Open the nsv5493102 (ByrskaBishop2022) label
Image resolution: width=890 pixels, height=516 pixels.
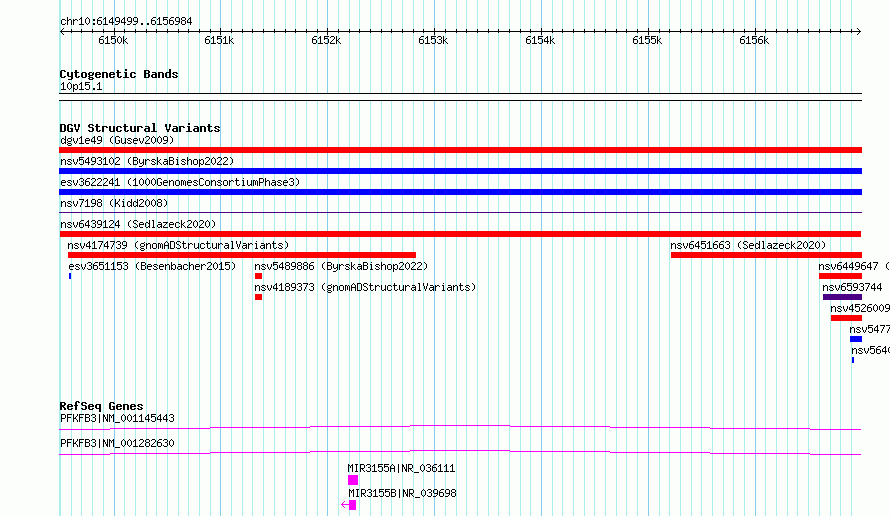[147, 161]
